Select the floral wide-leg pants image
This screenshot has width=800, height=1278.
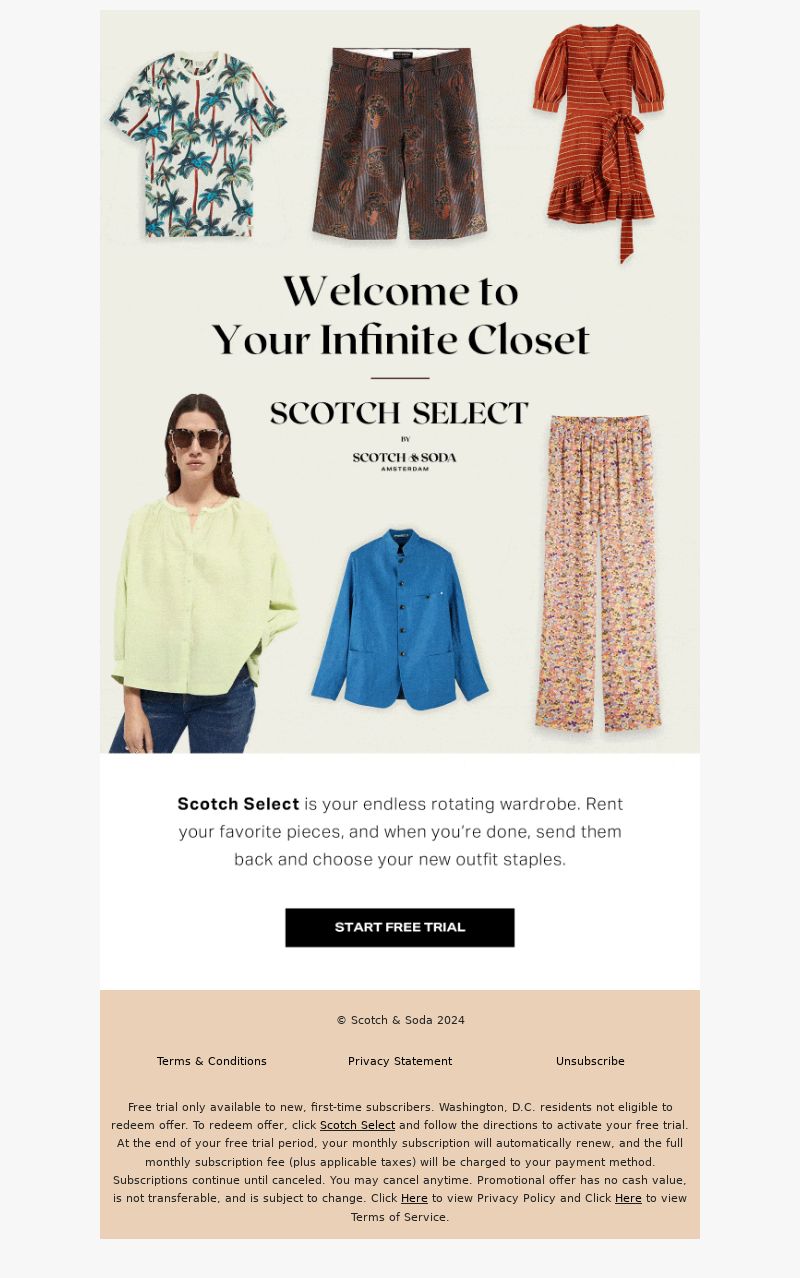coord(598,573)
